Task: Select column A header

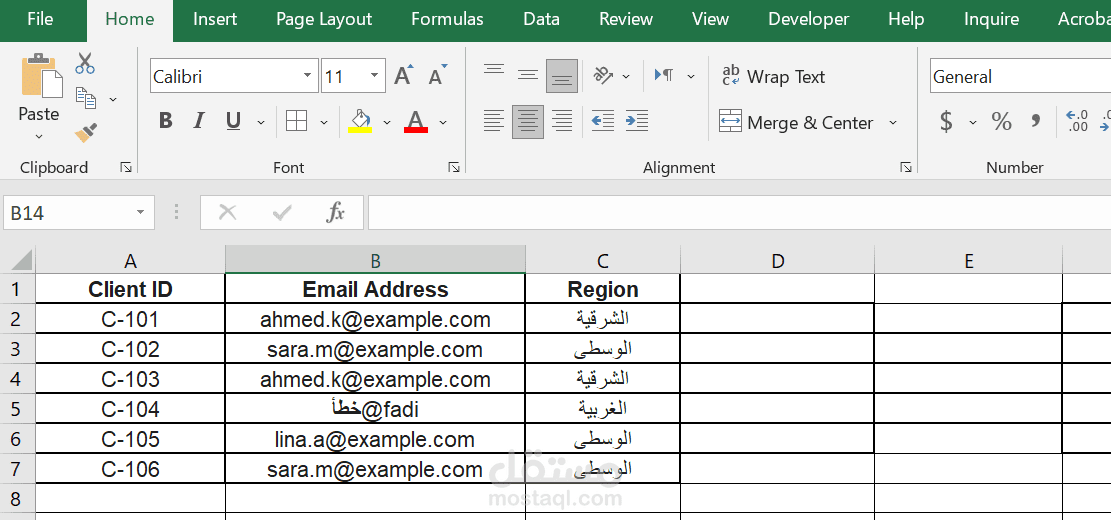Action: point(130,260)
